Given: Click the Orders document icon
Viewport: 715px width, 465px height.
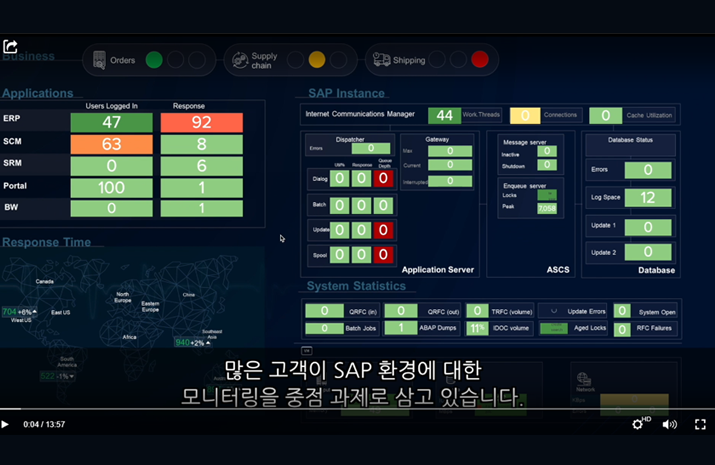Looking at the screenshot, I should click(99, 60).
